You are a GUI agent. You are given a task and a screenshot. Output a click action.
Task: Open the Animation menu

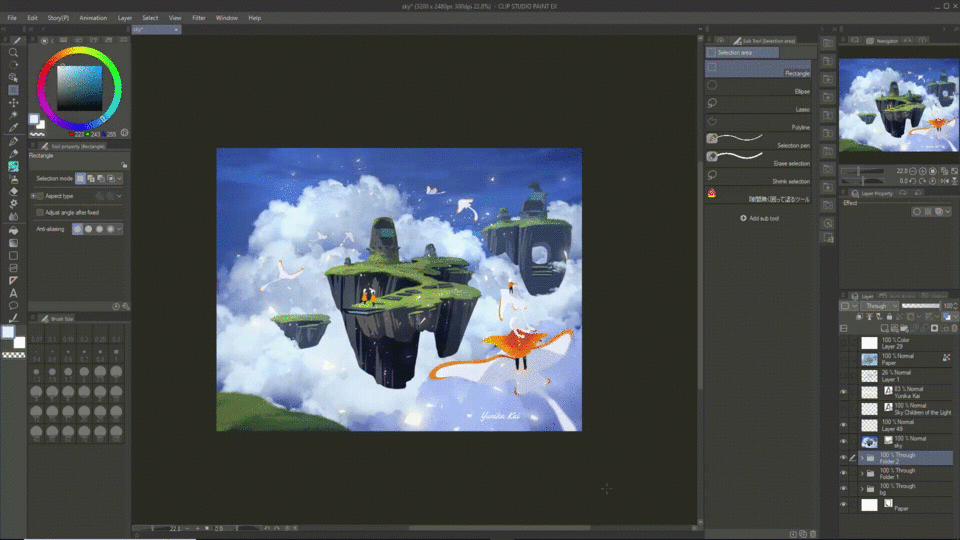click(93, 18)
